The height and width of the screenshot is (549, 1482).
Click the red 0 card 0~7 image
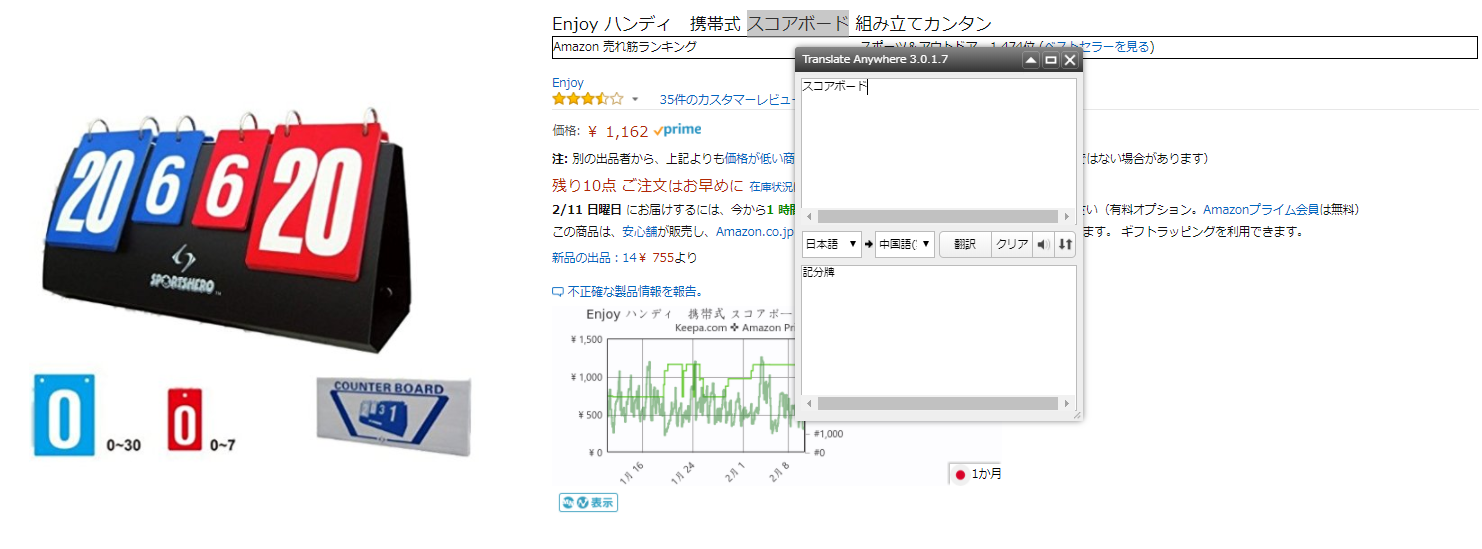click(x=185, y=419)
